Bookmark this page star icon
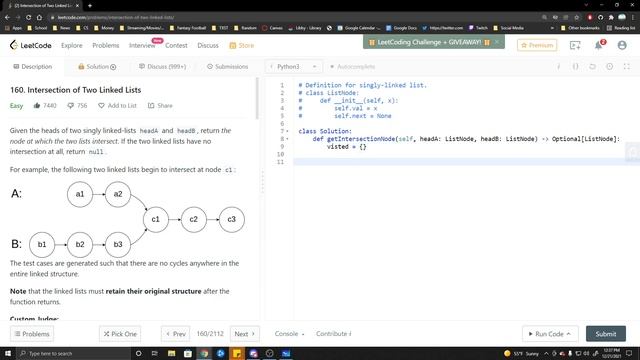 click(576, 17)
